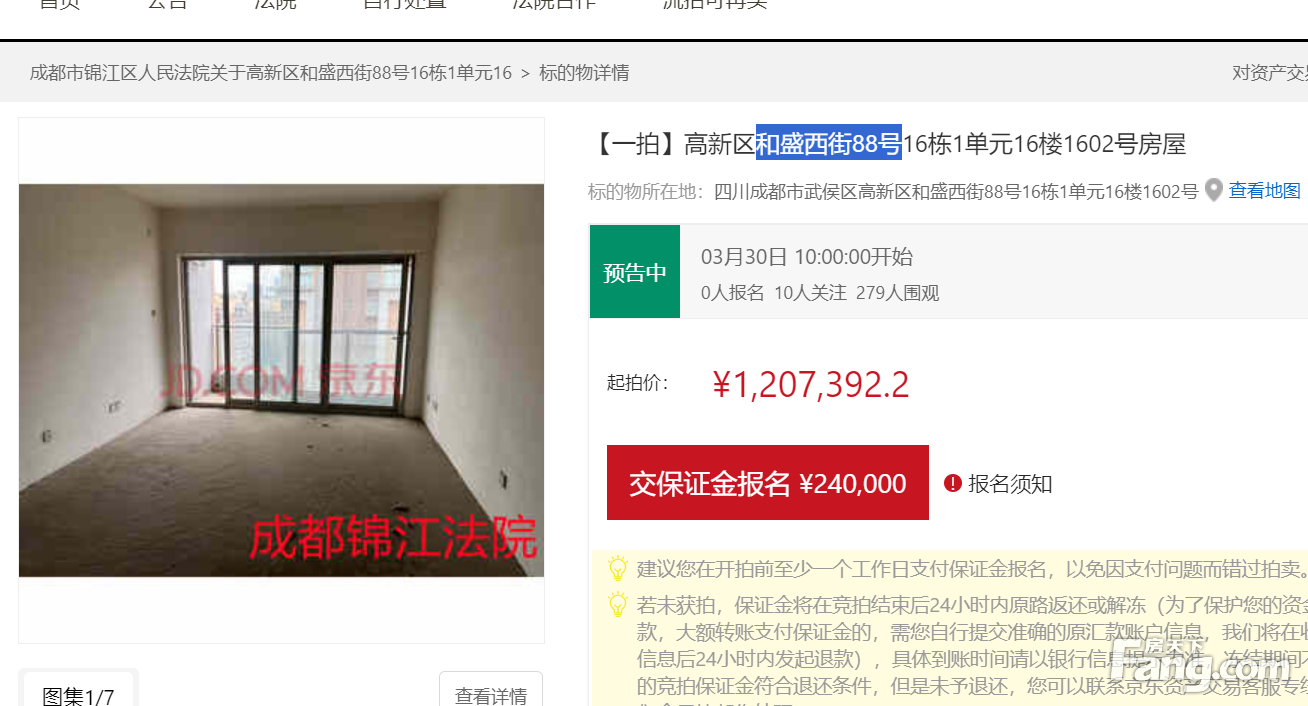Screen dimensions: 1308x706
Task: Open the 自行处置 navigation item
Action: click(405, 4)
